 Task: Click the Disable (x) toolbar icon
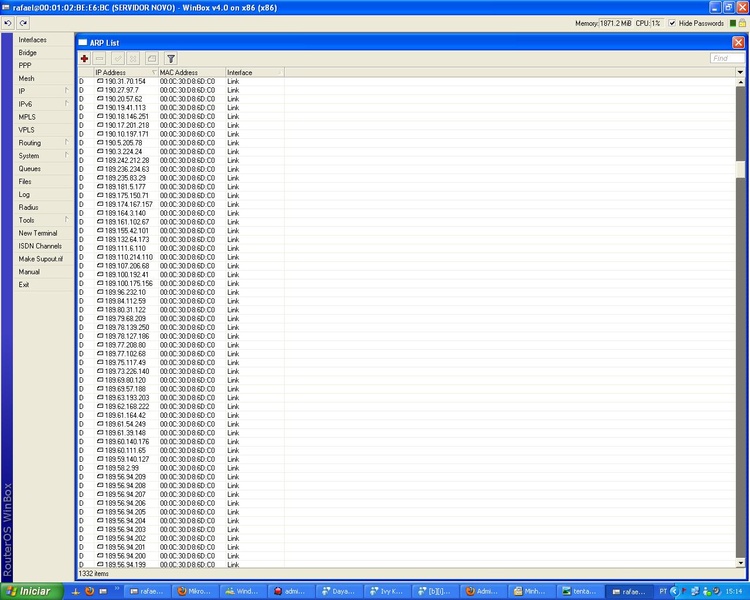[133, 58]
